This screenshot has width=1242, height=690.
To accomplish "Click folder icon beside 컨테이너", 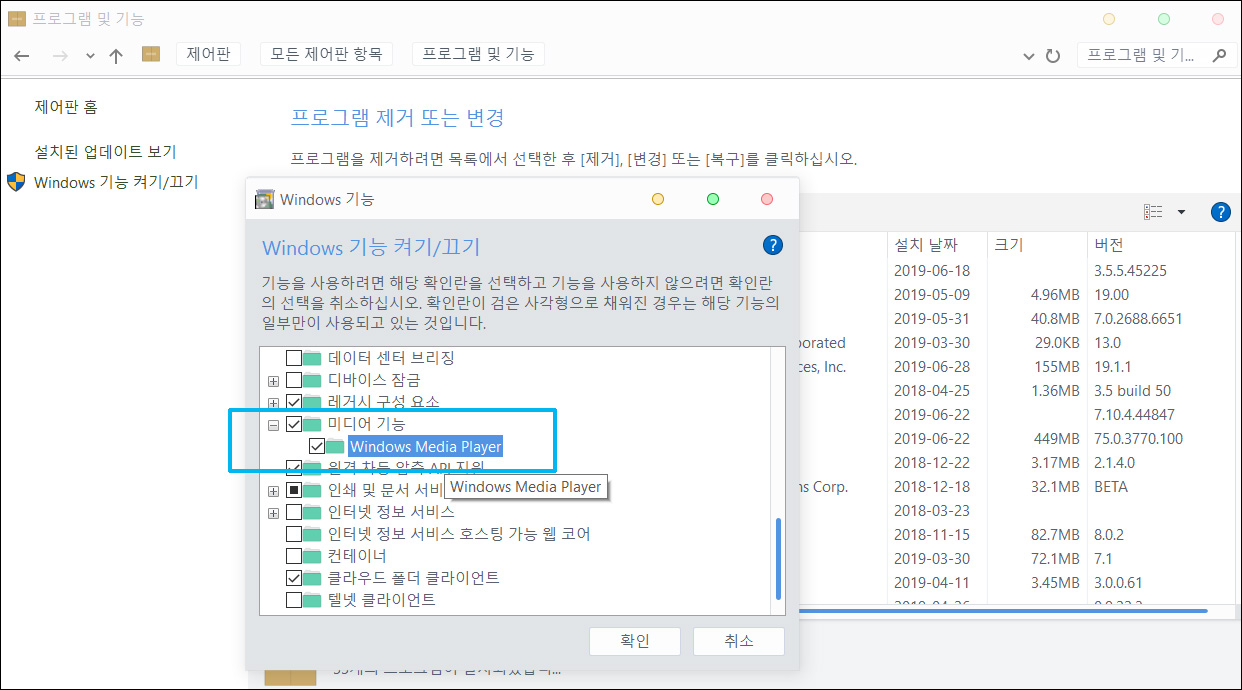I will 313,556.
